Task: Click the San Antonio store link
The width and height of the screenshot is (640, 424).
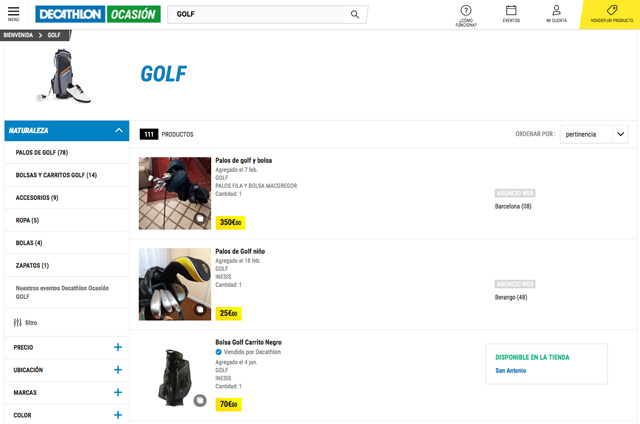Action: tap(511, 371)
